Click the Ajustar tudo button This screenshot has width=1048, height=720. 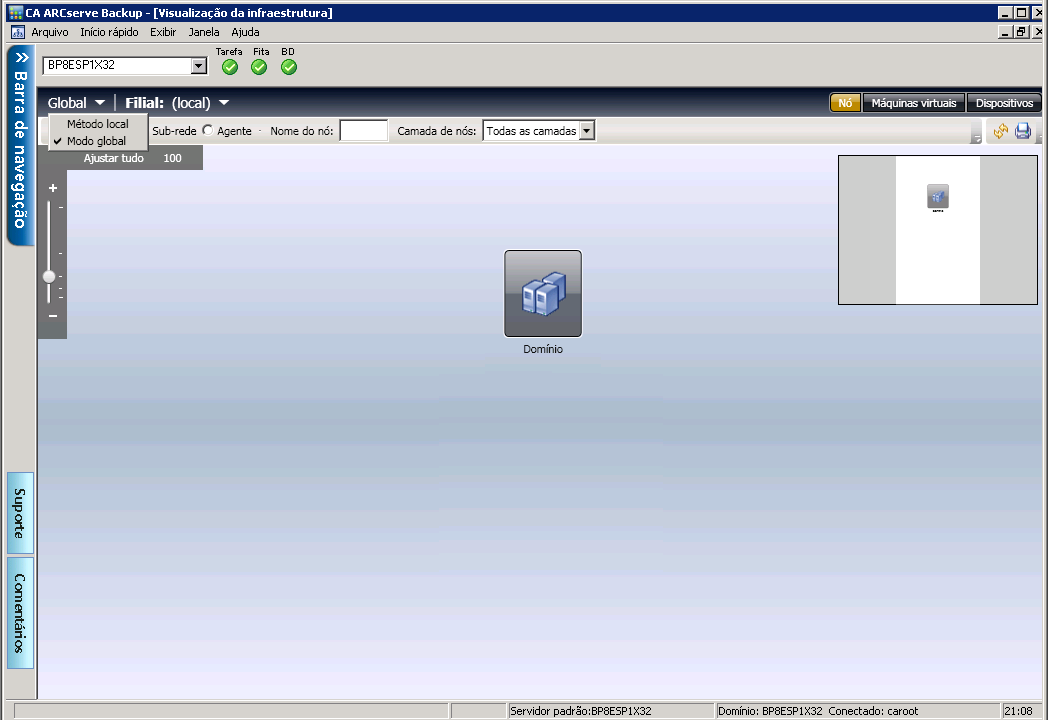[113, 158]
